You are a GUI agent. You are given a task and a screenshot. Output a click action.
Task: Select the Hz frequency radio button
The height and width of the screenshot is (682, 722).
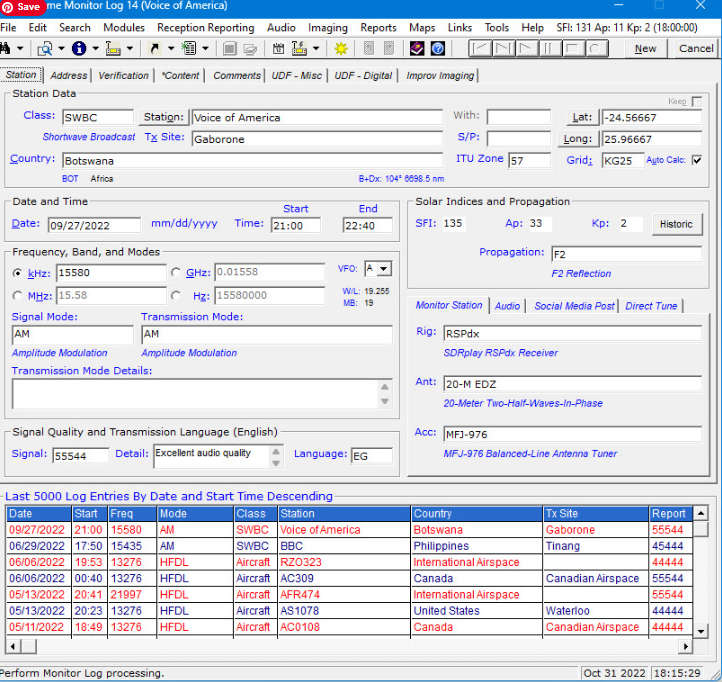pyautogui.click(x=175, y=296)
